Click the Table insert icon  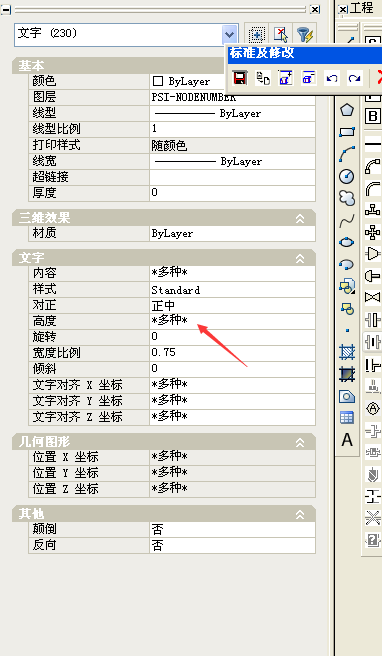(x=347, y=418)
